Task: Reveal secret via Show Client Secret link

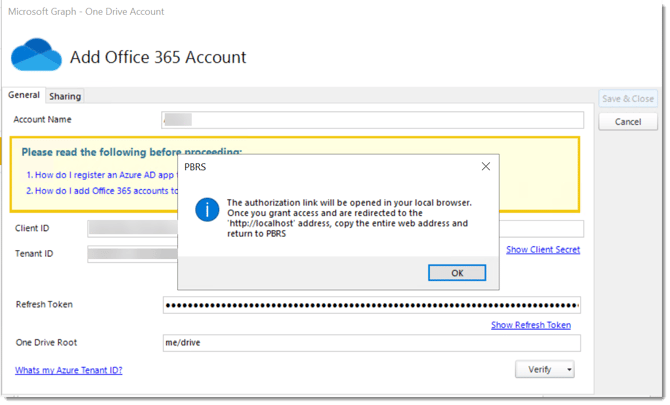Action: [x=543, y=249]
